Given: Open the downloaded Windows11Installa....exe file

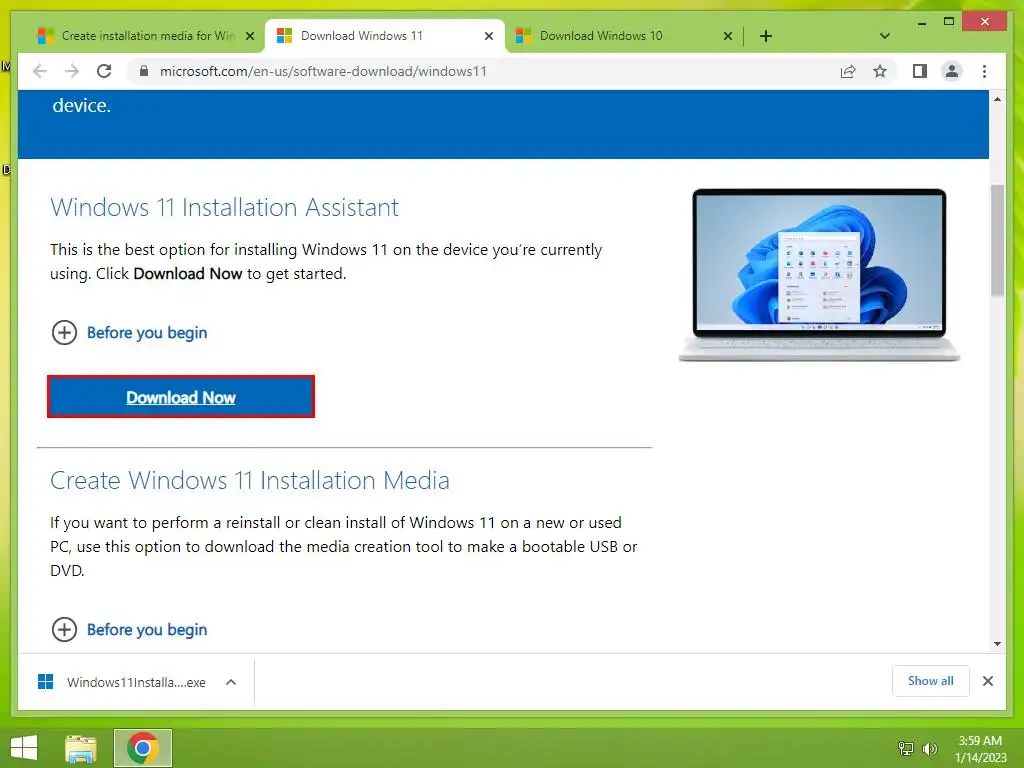Looking at the screenshot, I should [122, 682].
